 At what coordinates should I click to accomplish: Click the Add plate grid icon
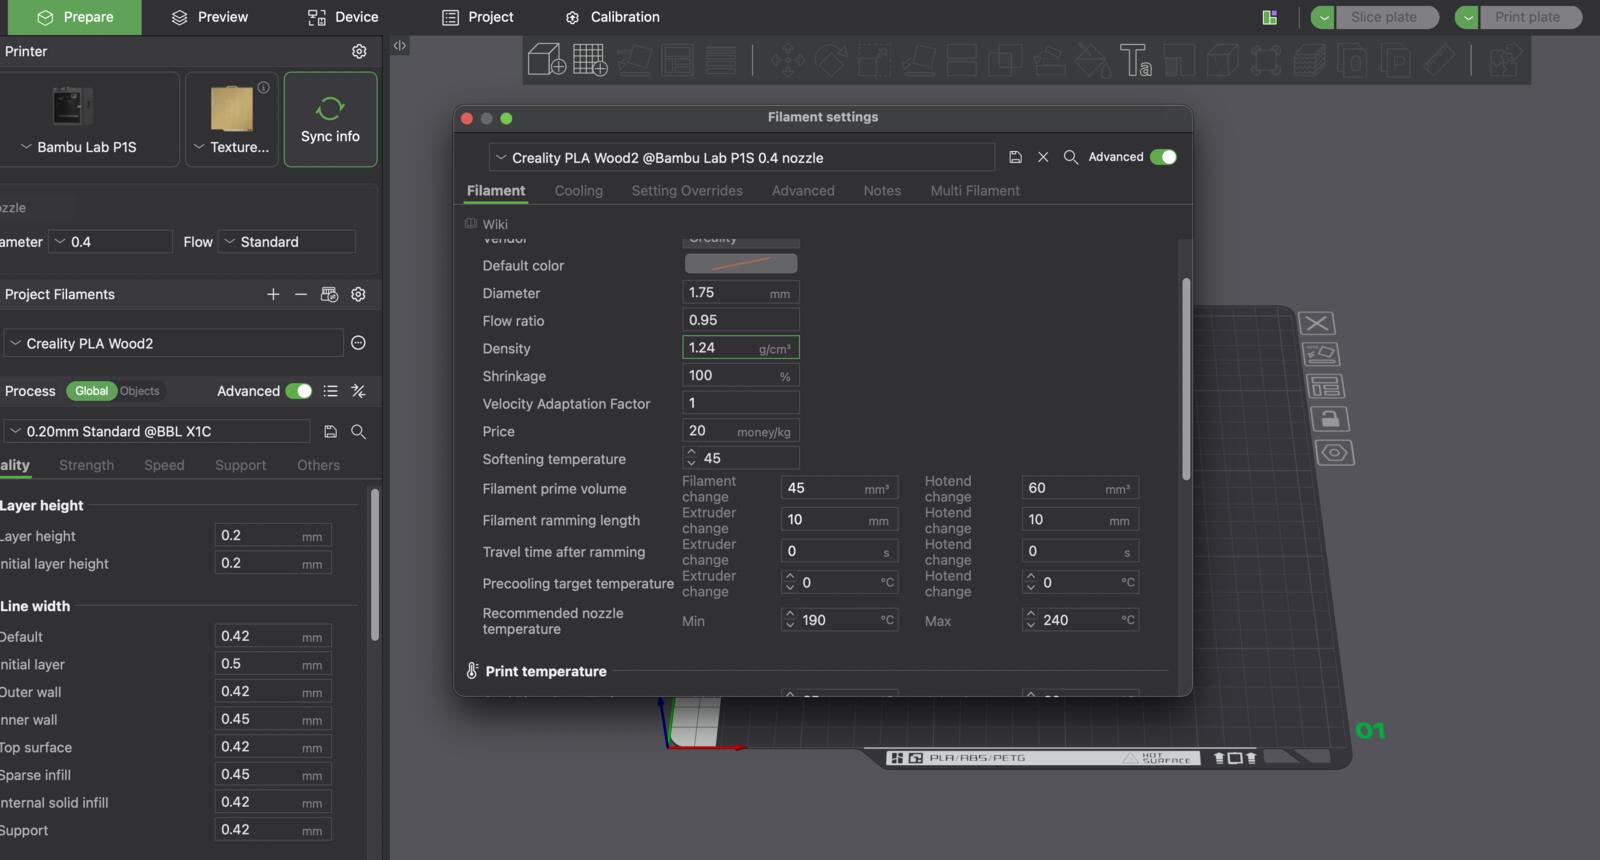(x=590, y=60)
